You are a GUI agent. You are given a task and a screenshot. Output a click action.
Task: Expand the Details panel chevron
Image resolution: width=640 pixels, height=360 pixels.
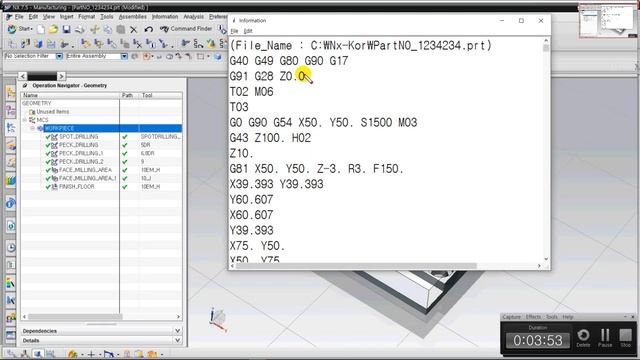pos(178,340)
